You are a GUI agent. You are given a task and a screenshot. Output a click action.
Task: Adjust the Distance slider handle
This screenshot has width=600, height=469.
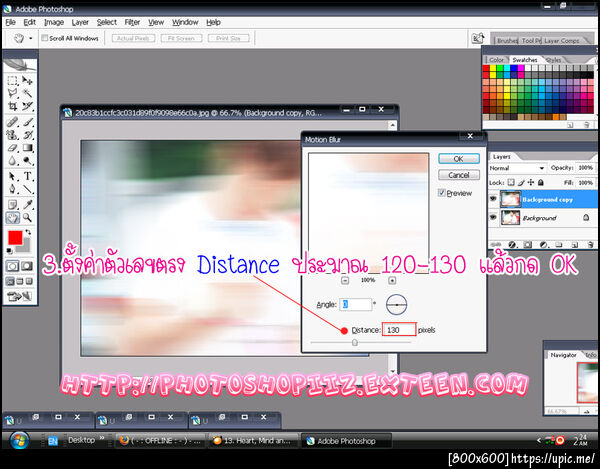(x=355, y=342)
